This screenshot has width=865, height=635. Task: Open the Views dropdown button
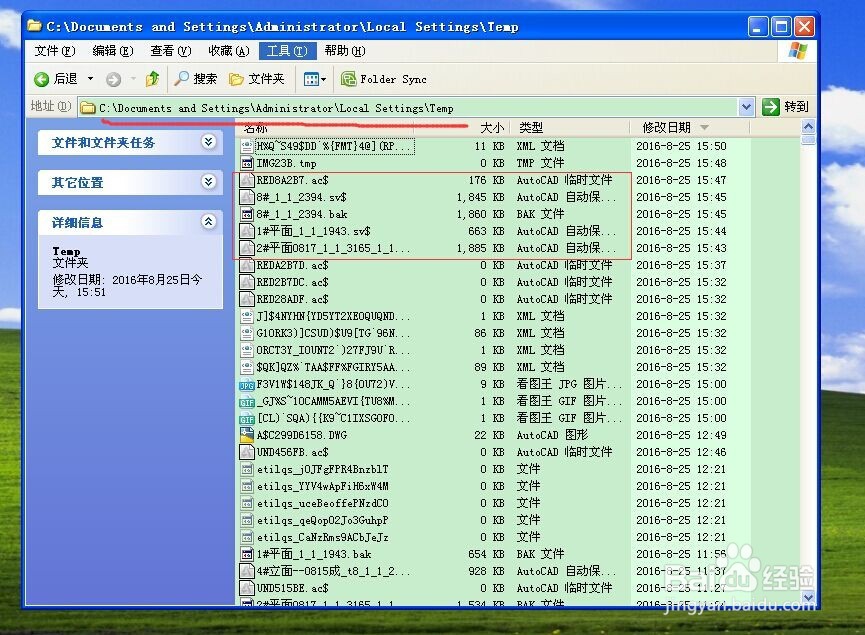[x=314, y=79]
